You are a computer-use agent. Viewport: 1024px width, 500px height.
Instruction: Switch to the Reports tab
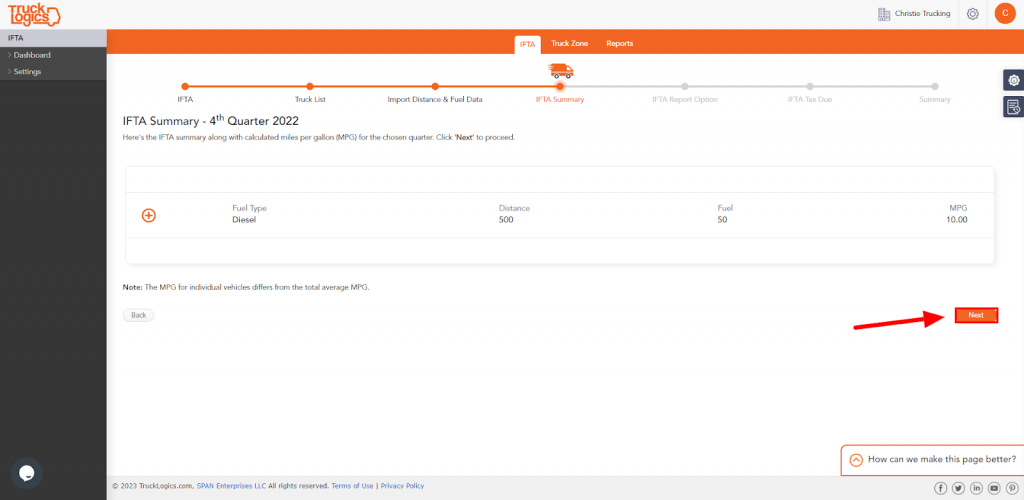point(620,44)
